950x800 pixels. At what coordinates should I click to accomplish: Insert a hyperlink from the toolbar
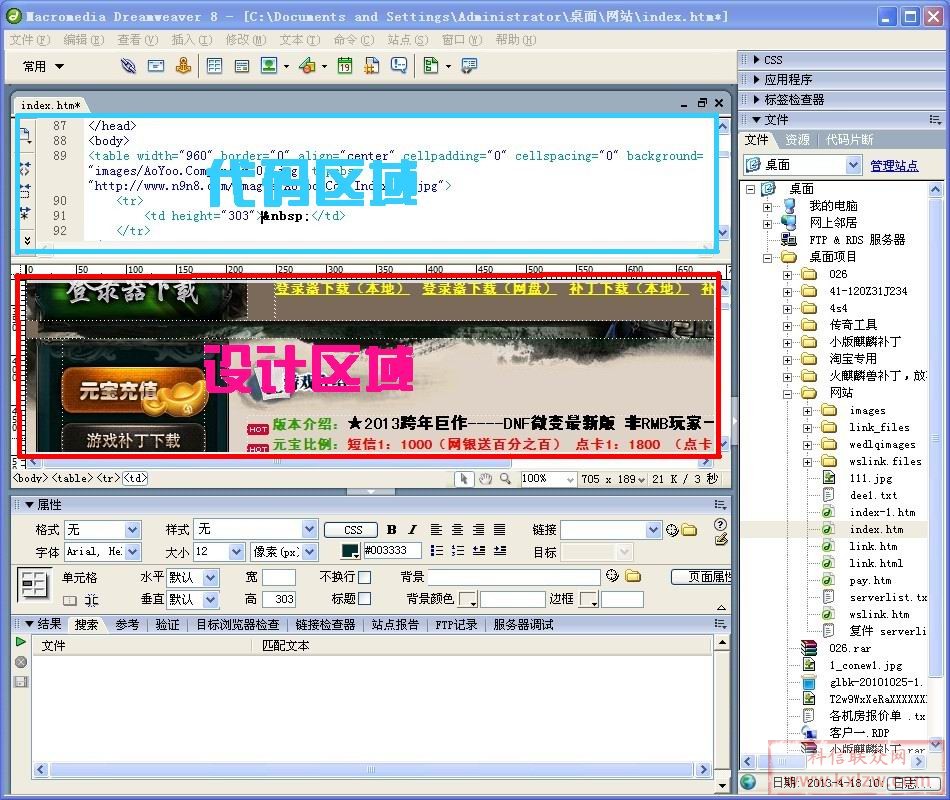(x=128, y=65)
